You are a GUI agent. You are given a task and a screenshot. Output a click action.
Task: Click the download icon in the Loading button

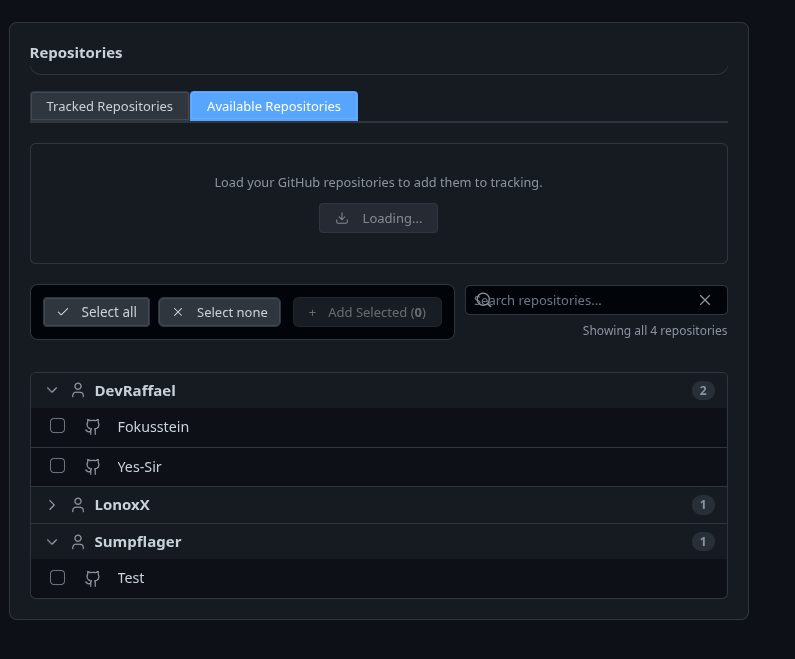pos(342,218)
